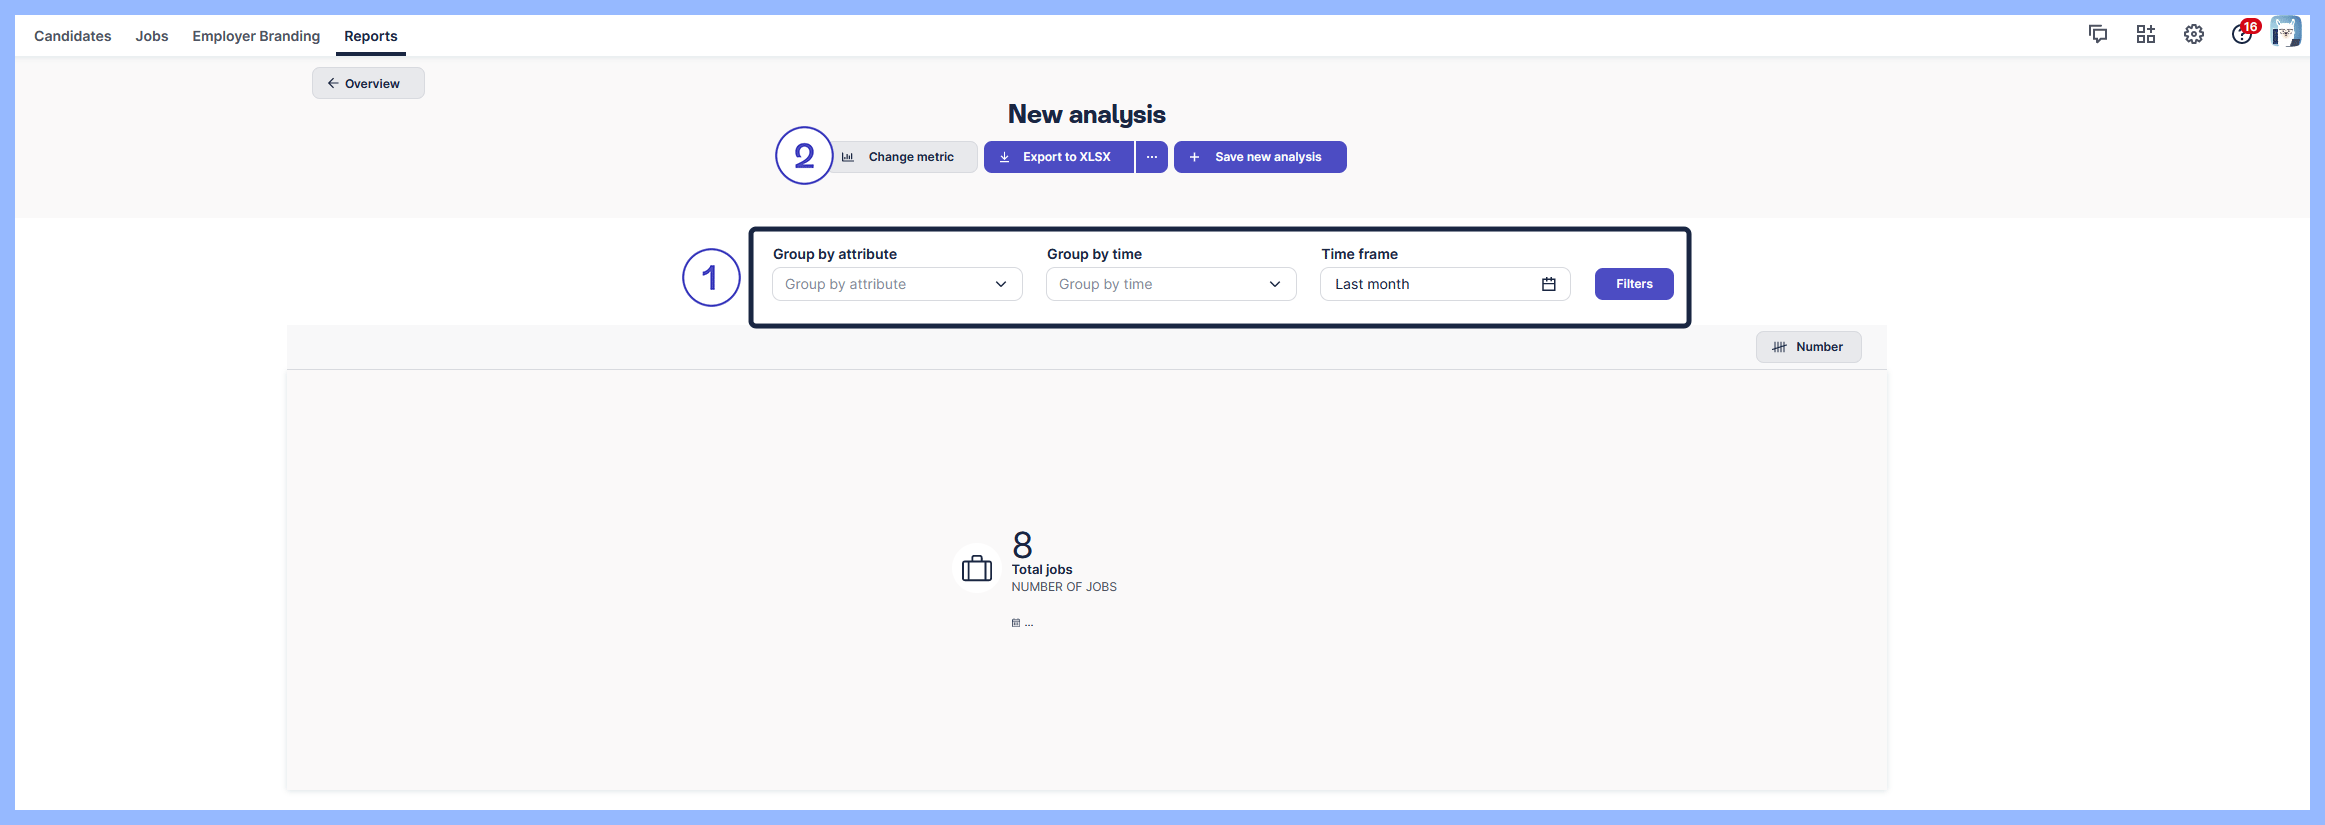Open help icon with 16 notifications
Viewport: 2325px width, 825px height.
[2241, 35]
